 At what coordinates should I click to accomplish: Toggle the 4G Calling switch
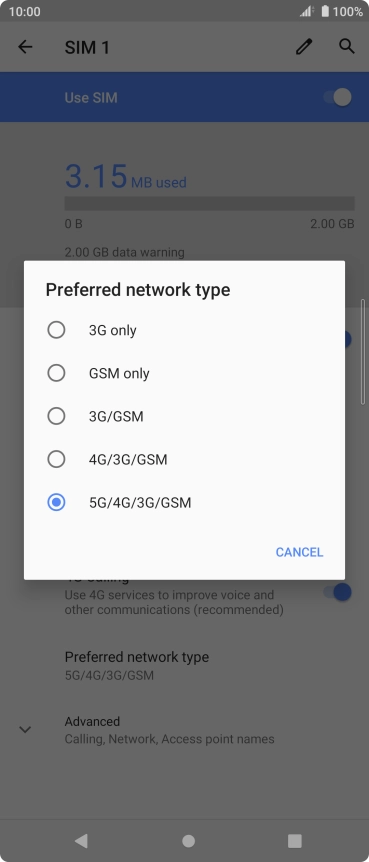[337, 592]
